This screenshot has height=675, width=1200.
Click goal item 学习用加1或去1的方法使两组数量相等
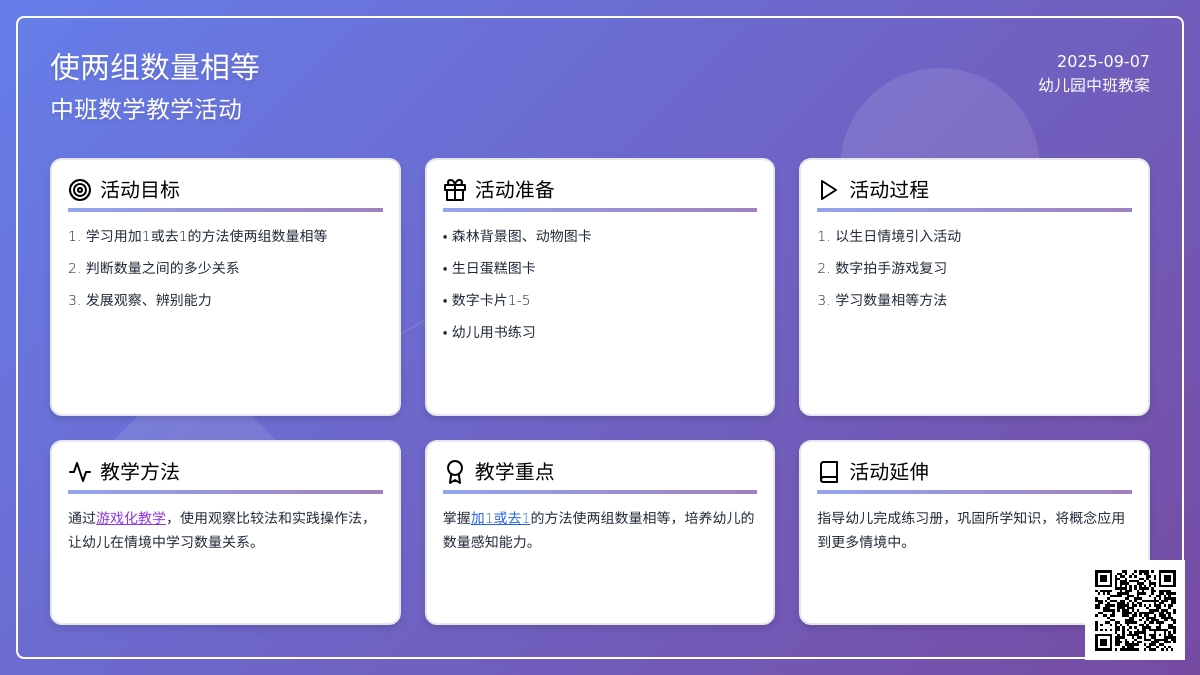coord(206,236)
